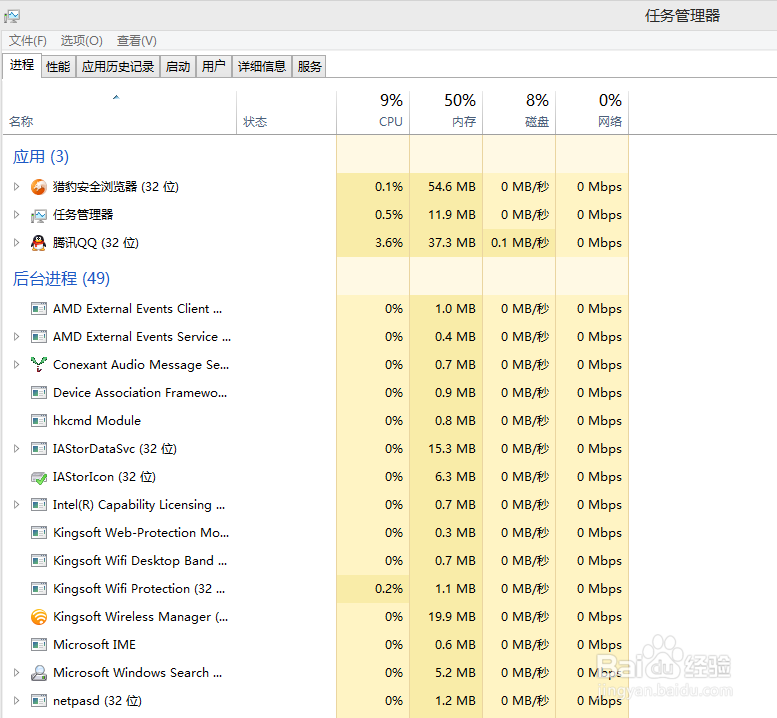777x718 pixels.
Task: Click the 5.2 MB memory value
Action: pos(455,673)
